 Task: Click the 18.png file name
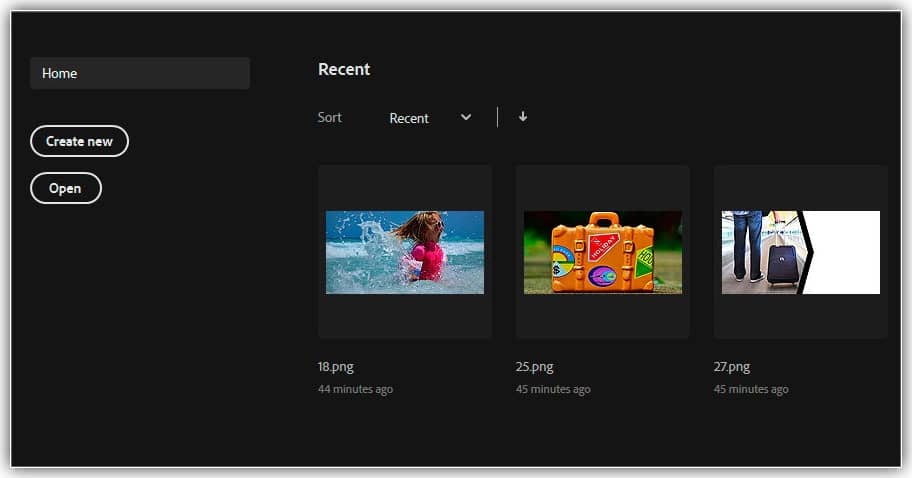coord(336,367)
